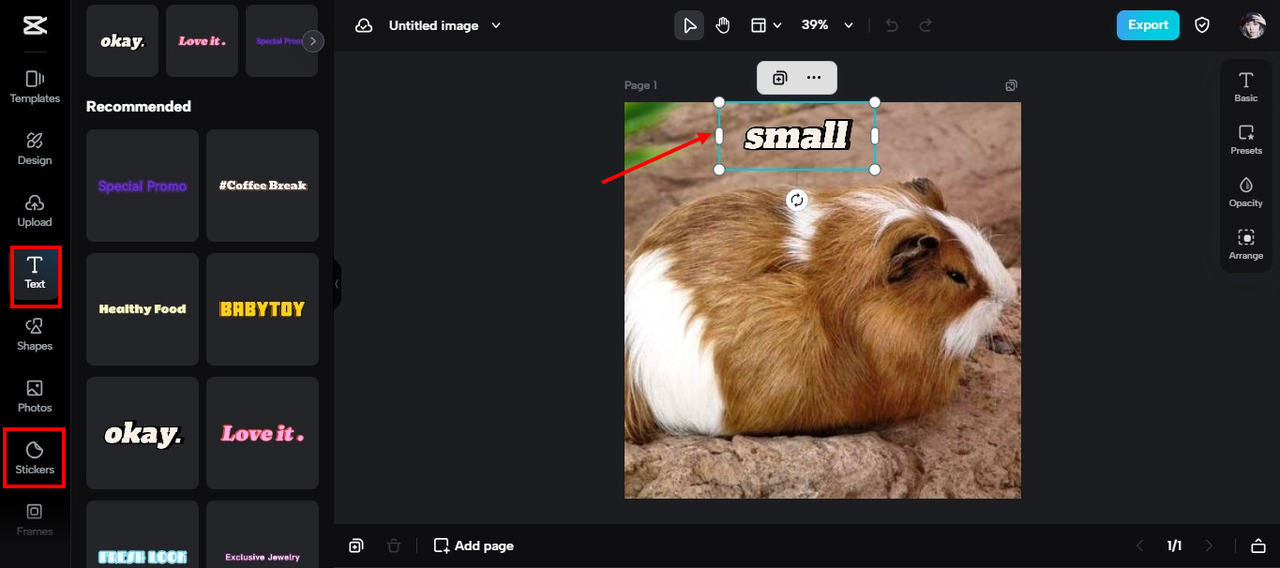Click the security shield icon
The image size is (1280, 568).
pos(1203,25)
